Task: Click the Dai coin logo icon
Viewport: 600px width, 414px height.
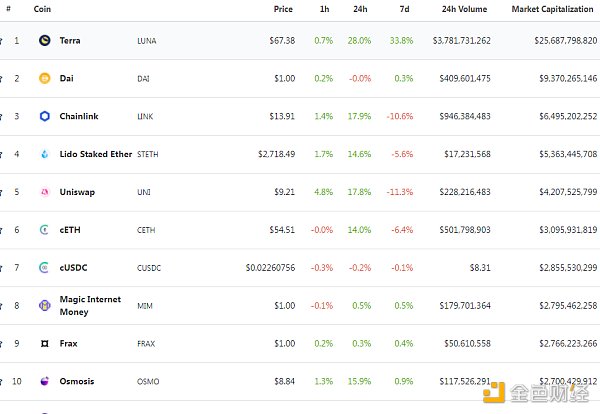Action: pos(45,78)
